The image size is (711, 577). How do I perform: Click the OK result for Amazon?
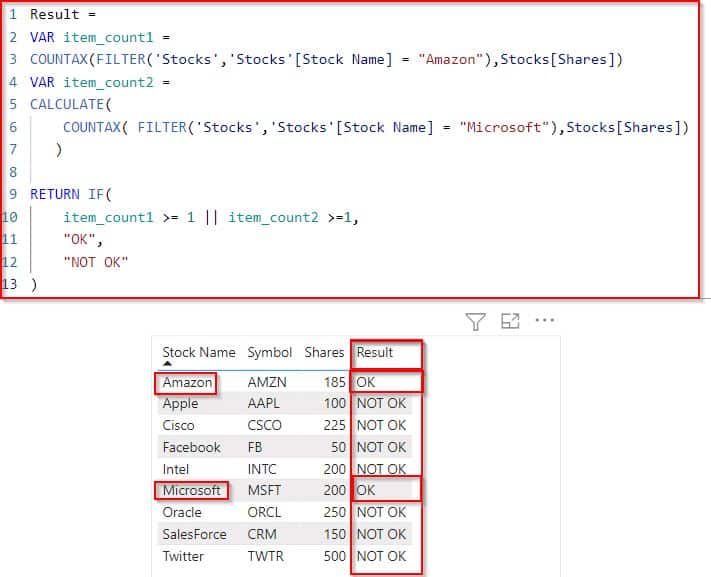tap(366, 382)
